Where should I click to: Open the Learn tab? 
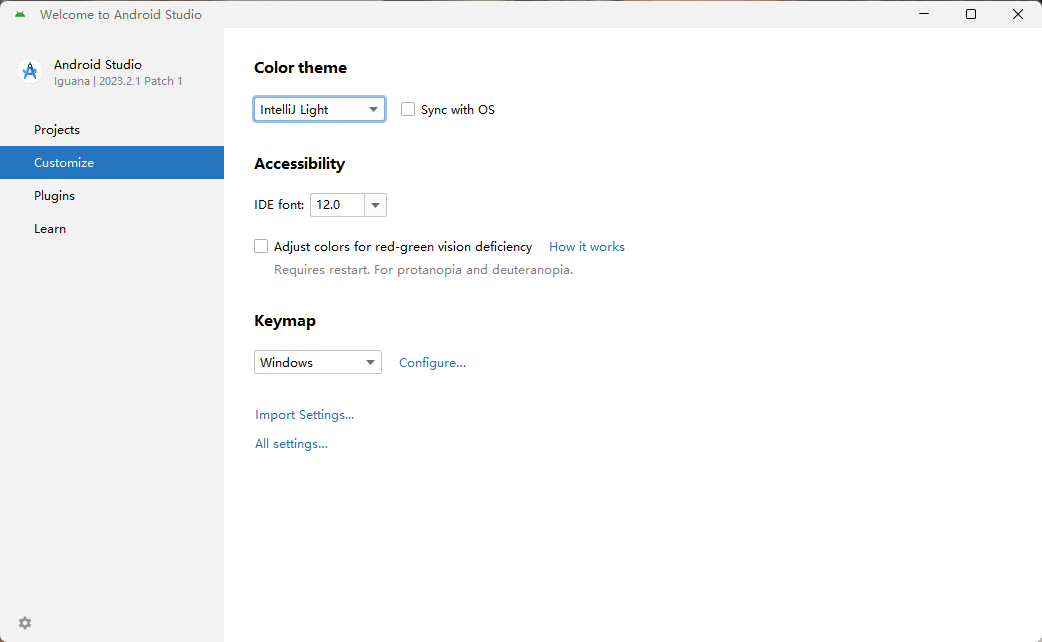112,229
